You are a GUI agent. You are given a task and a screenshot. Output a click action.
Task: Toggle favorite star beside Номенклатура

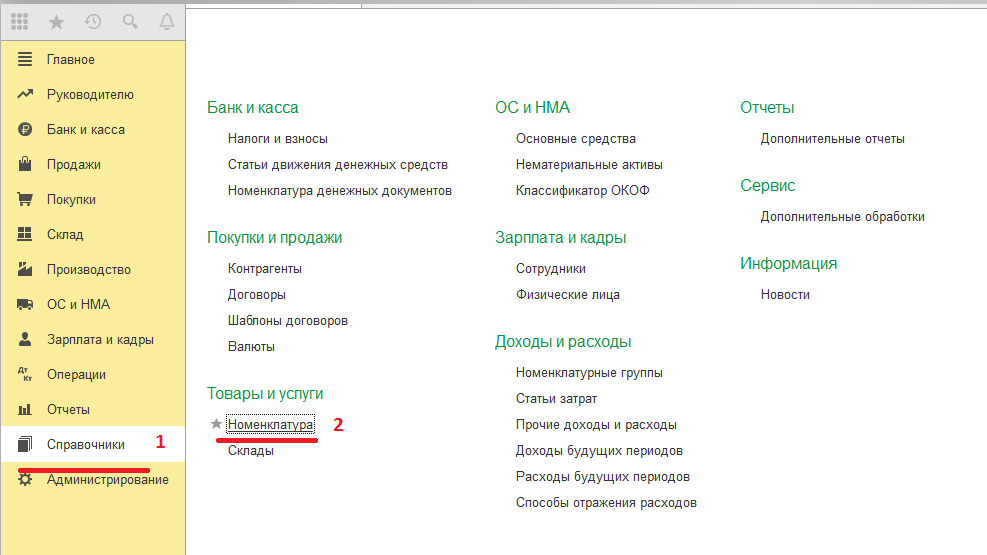click(x=216, y=423)
